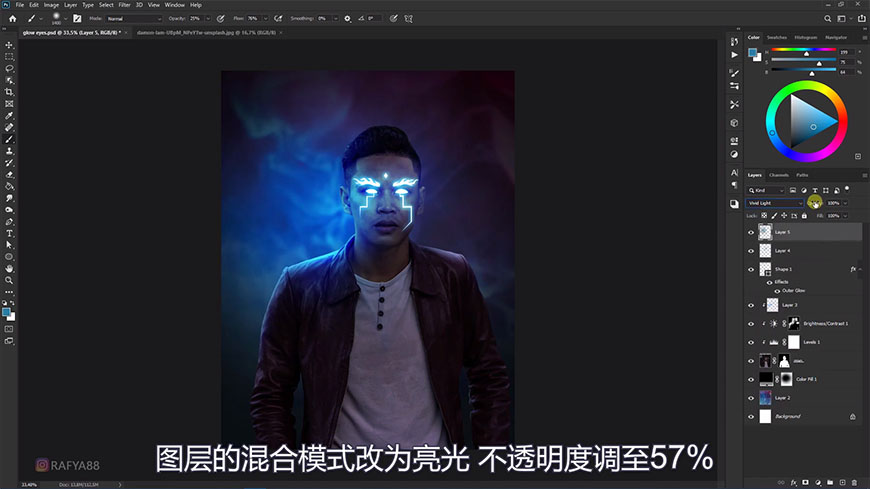Select the Hand tool

9,268
